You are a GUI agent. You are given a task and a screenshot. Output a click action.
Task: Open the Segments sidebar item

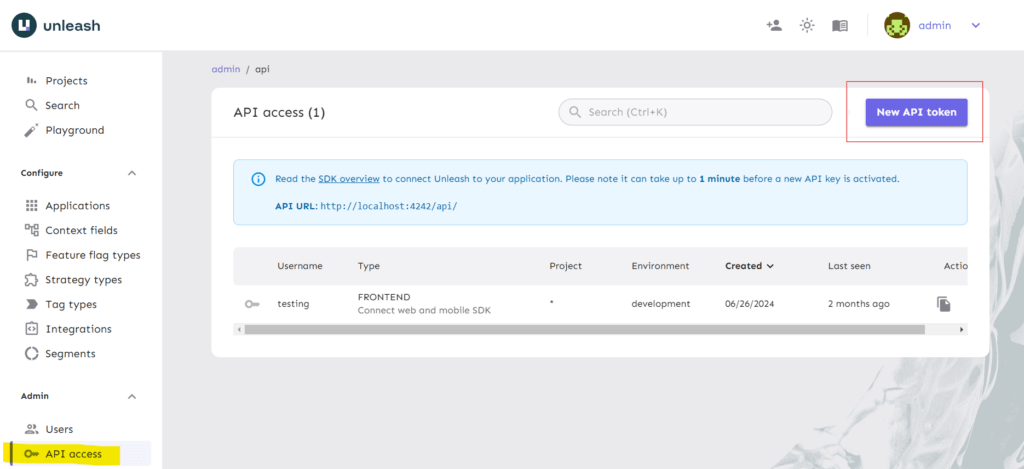pyautogui.click(x=70, y=353)
